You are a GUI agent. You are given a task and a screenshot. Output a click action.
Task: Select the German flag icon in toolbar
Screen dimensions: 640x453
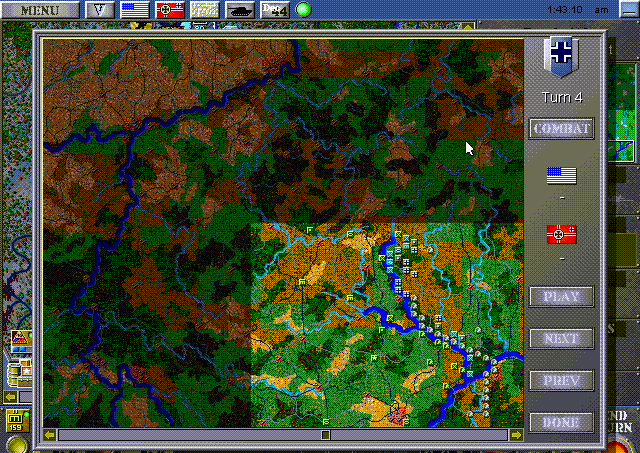click(x=169, y=10)
